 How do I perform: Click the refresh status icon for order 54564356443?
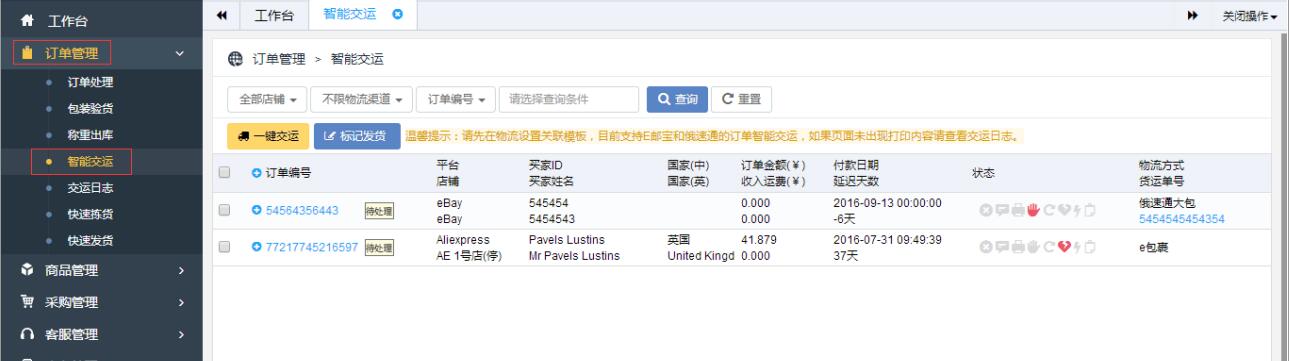1049,210
